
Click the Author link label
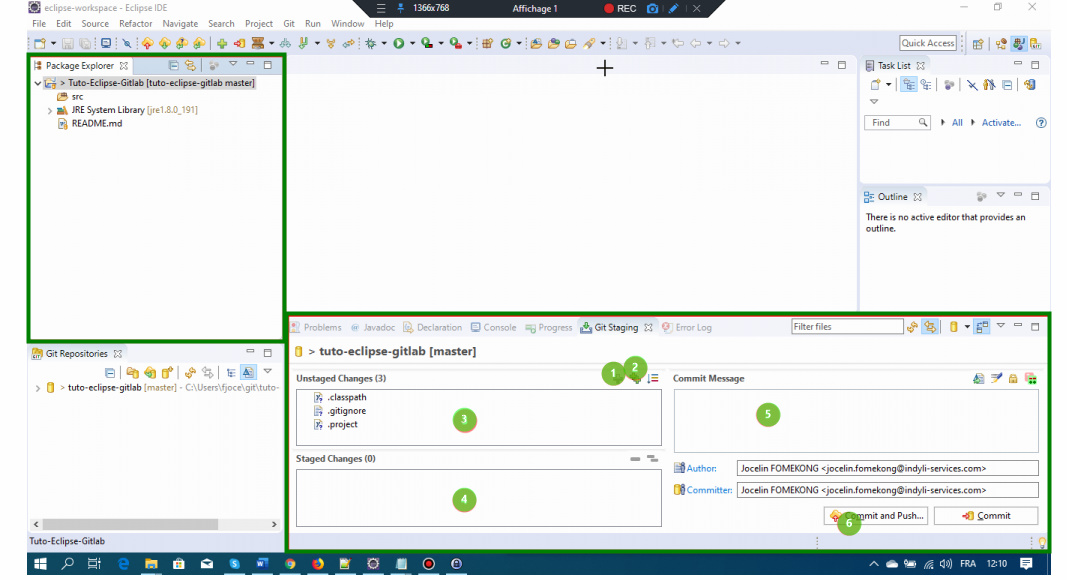tap(702, 468)
